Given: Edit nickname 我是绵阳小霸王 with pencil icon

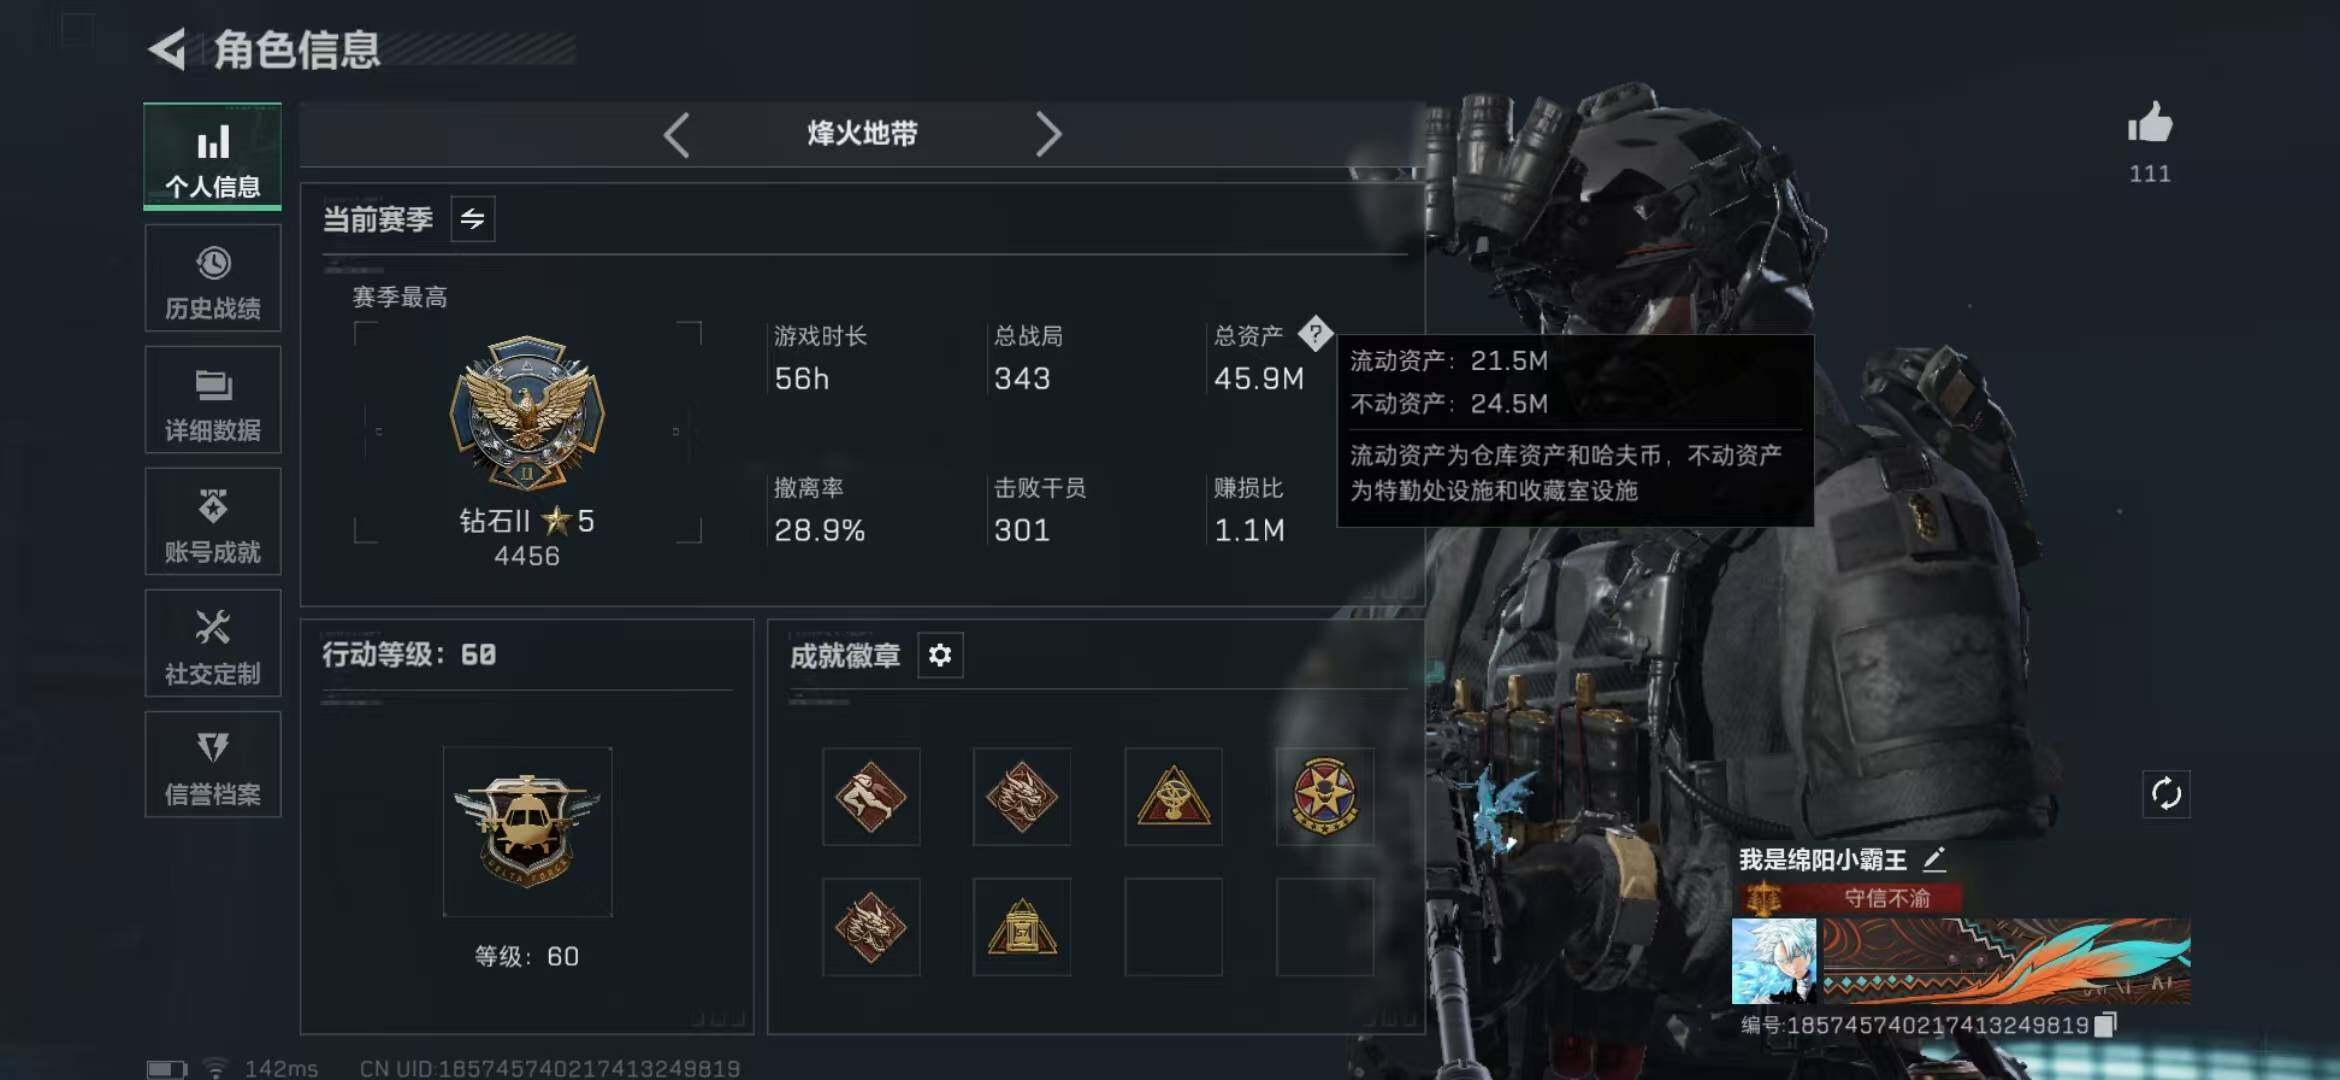Looking at the screenshot, I should (1934, 859).
